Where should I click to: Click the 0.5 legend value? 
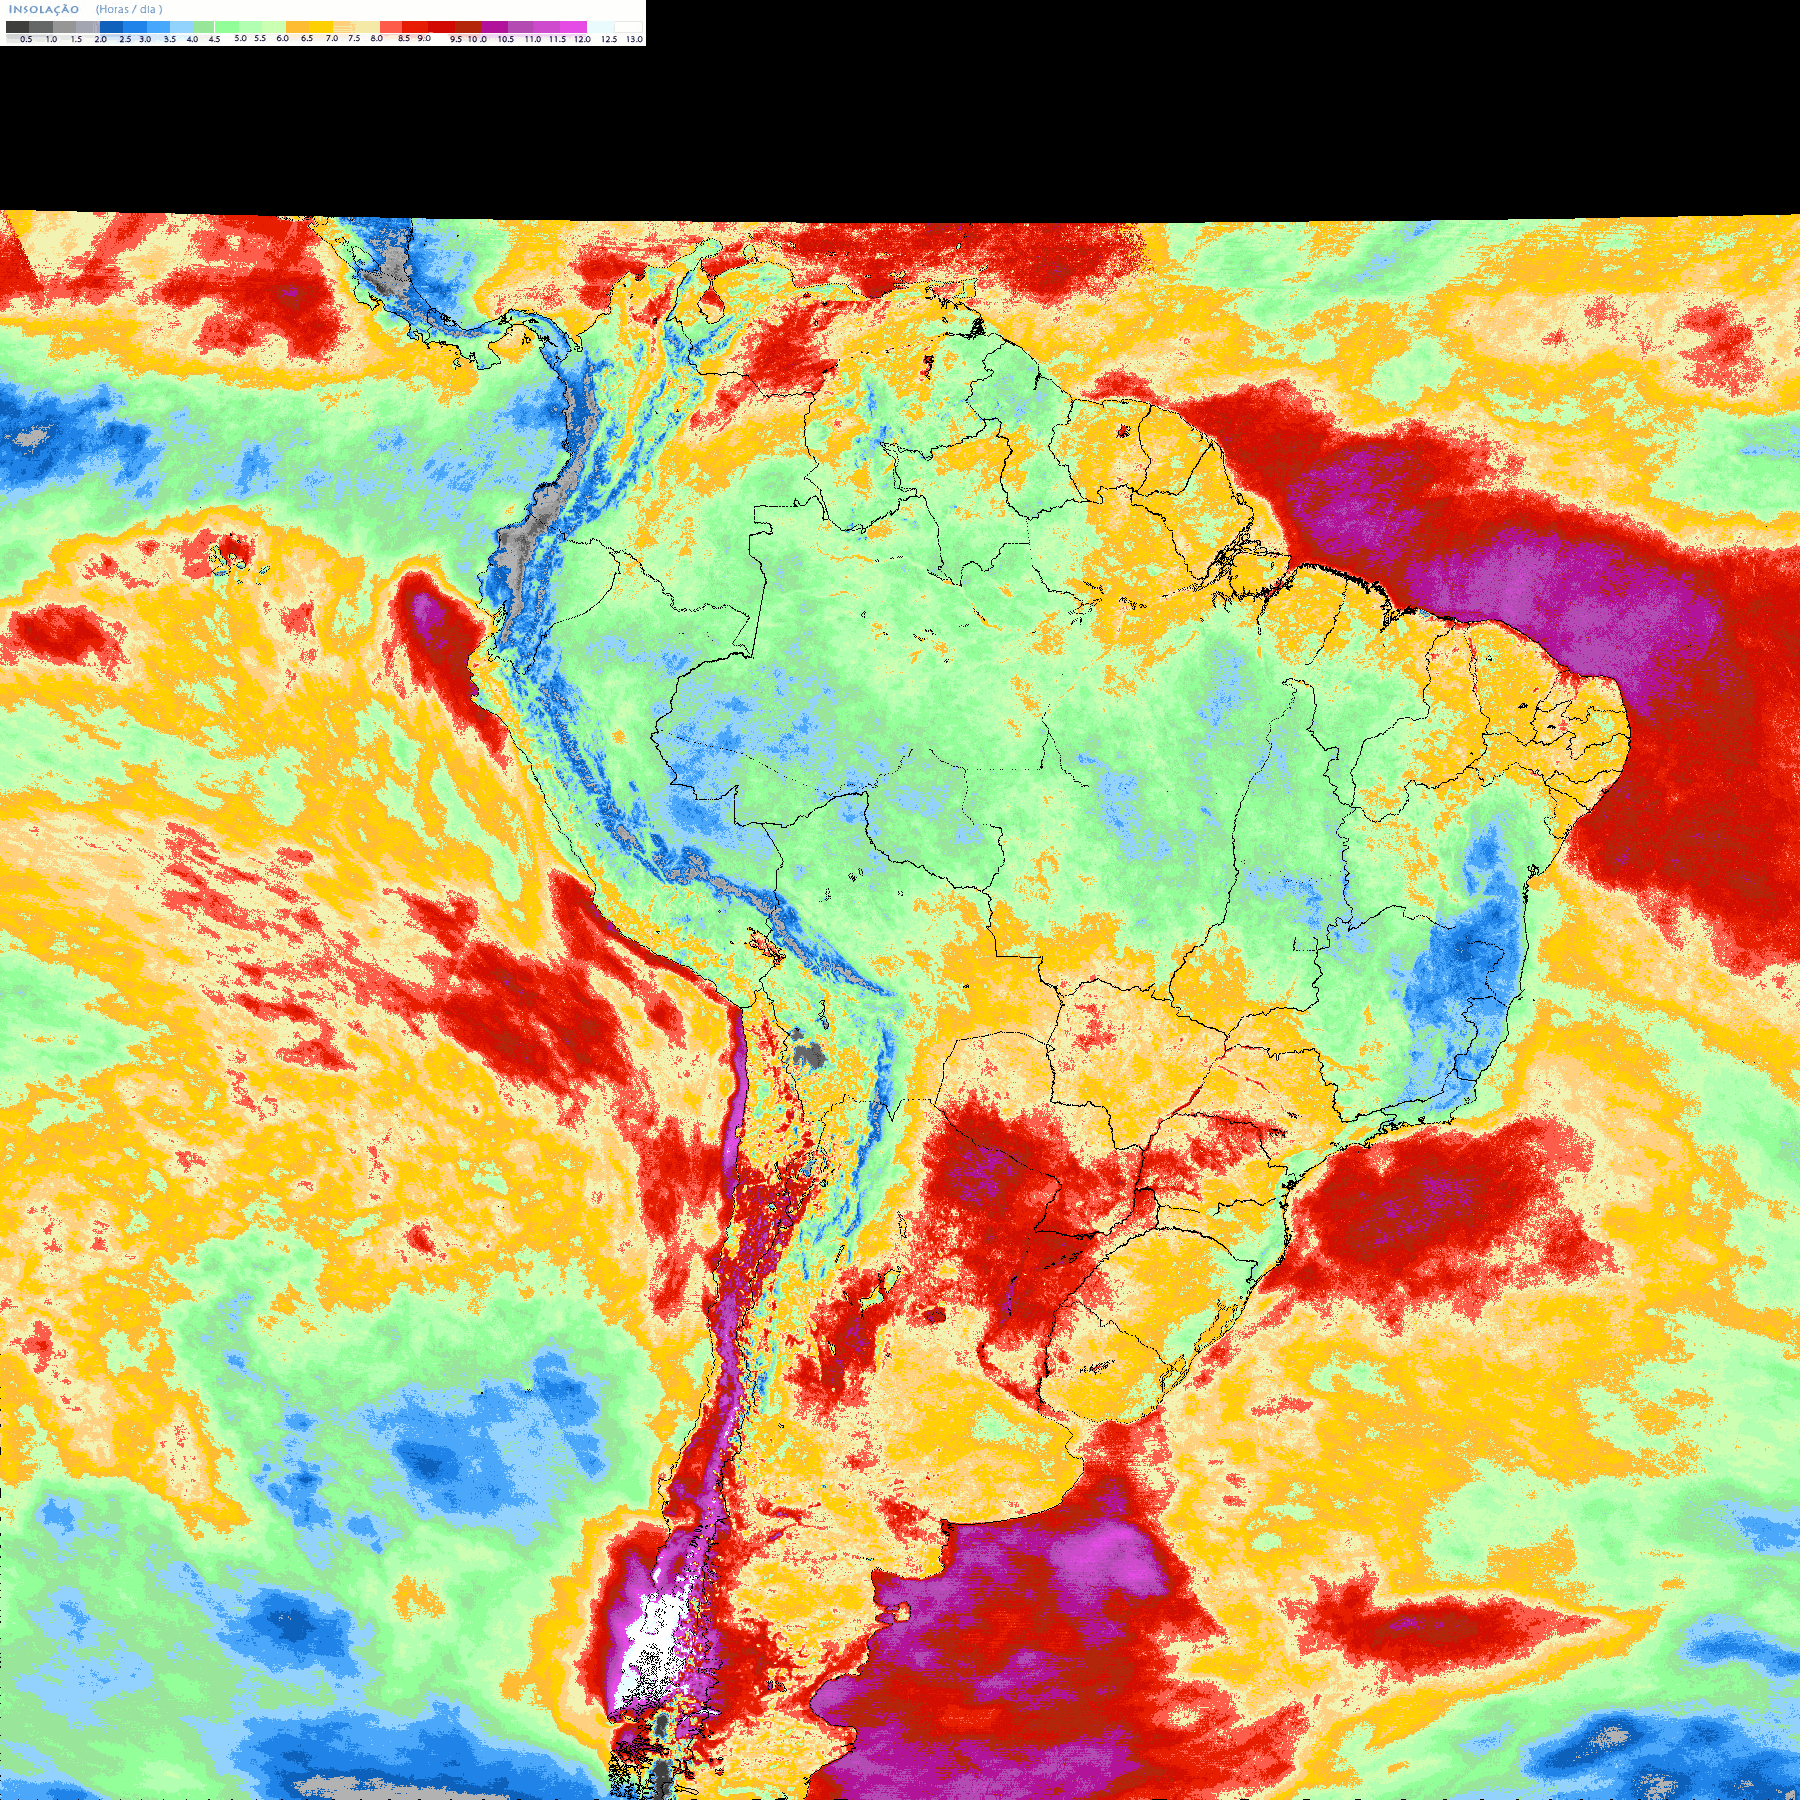click(26, 39)
